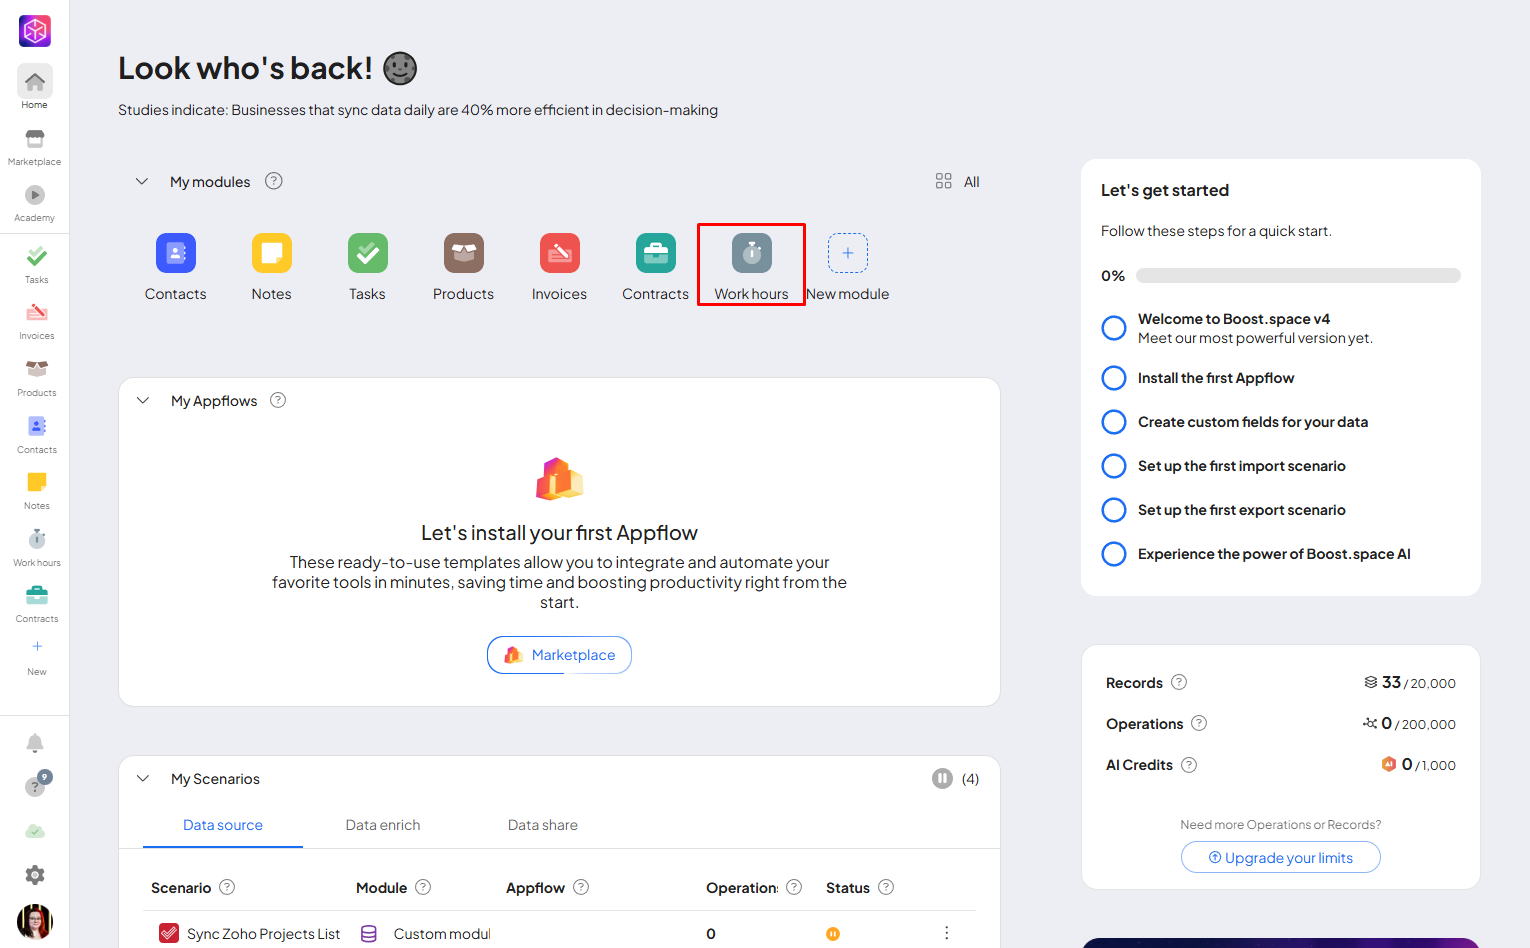
Task: Add a New module tile
Action: click(847, 254)
